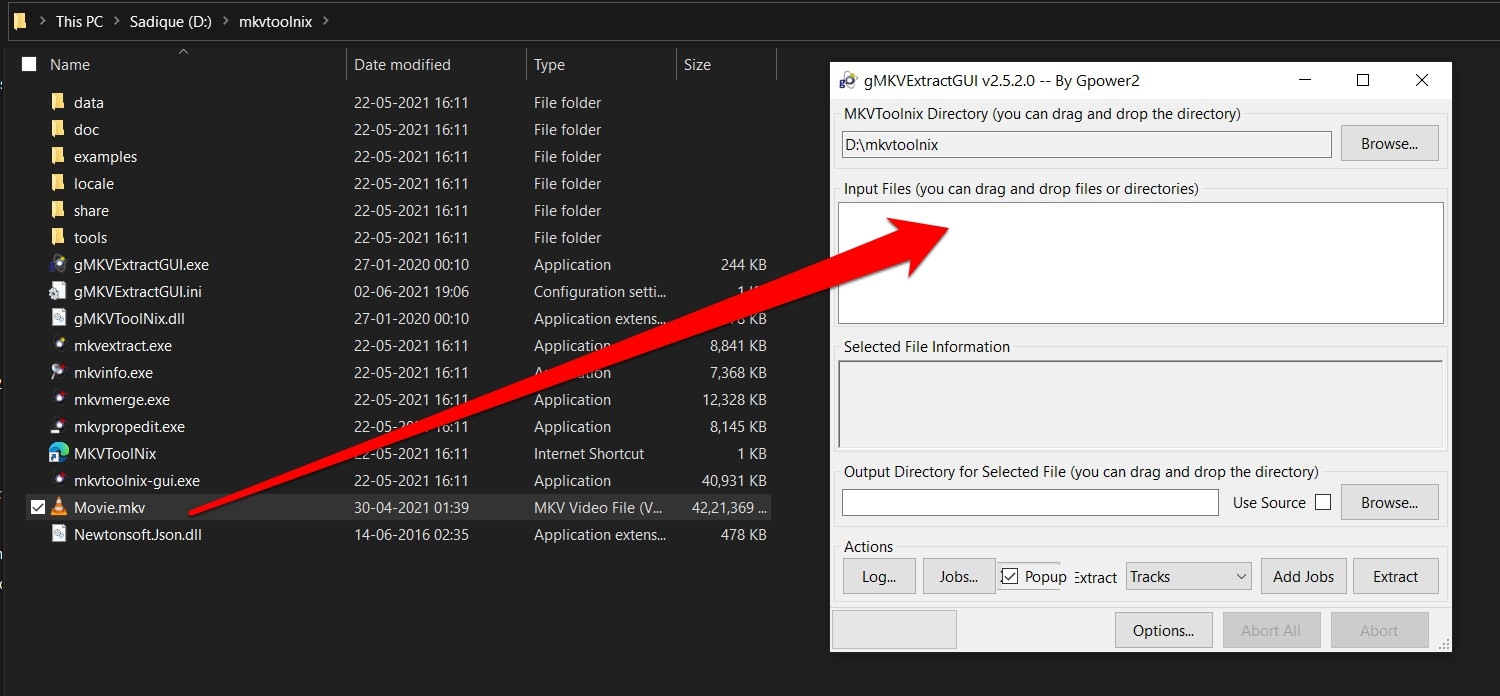
Task: Open the Tracks extraction mode dropdown
Action: pyautogui.click(x=1188, y=576)
